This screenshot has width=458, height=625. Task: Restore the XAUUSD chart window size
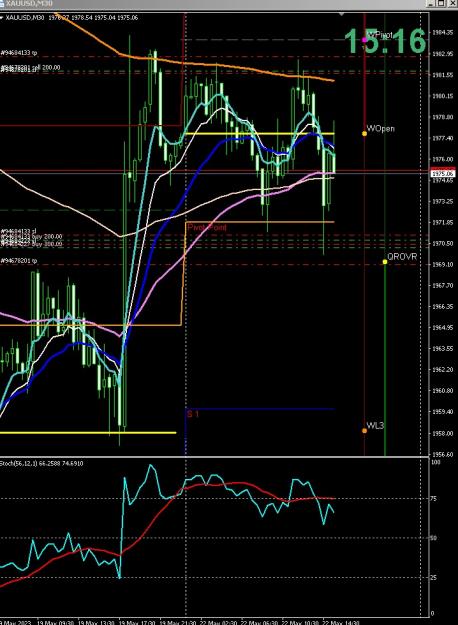pos(441,4)
